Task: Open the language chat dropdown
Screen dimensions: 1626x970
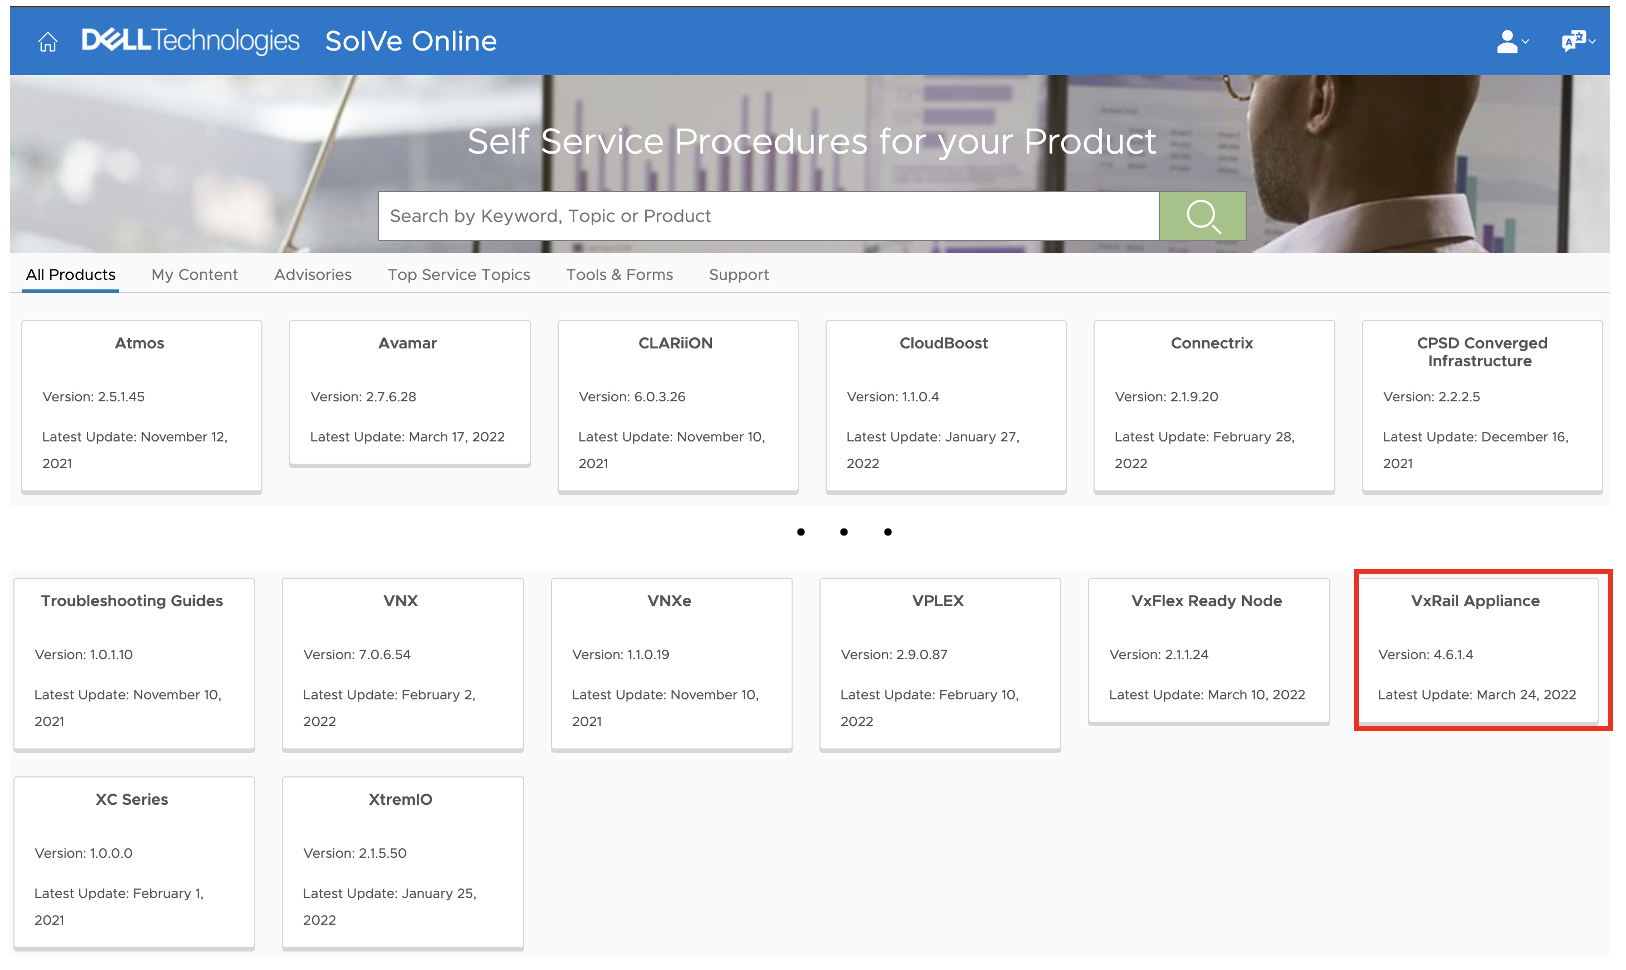Action: tap(1577, 42)
